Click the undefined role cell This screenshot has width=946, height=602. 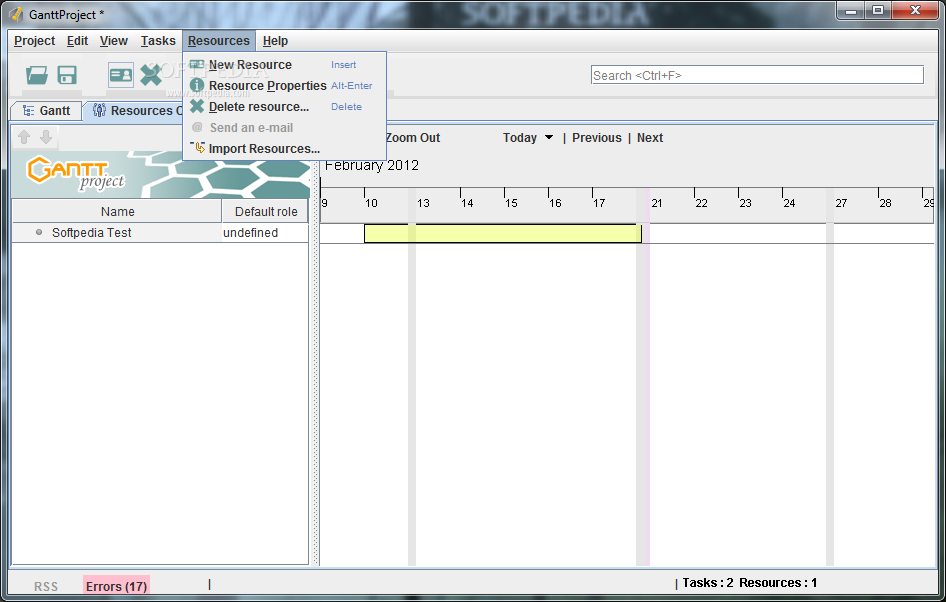(x=265, y=233)
